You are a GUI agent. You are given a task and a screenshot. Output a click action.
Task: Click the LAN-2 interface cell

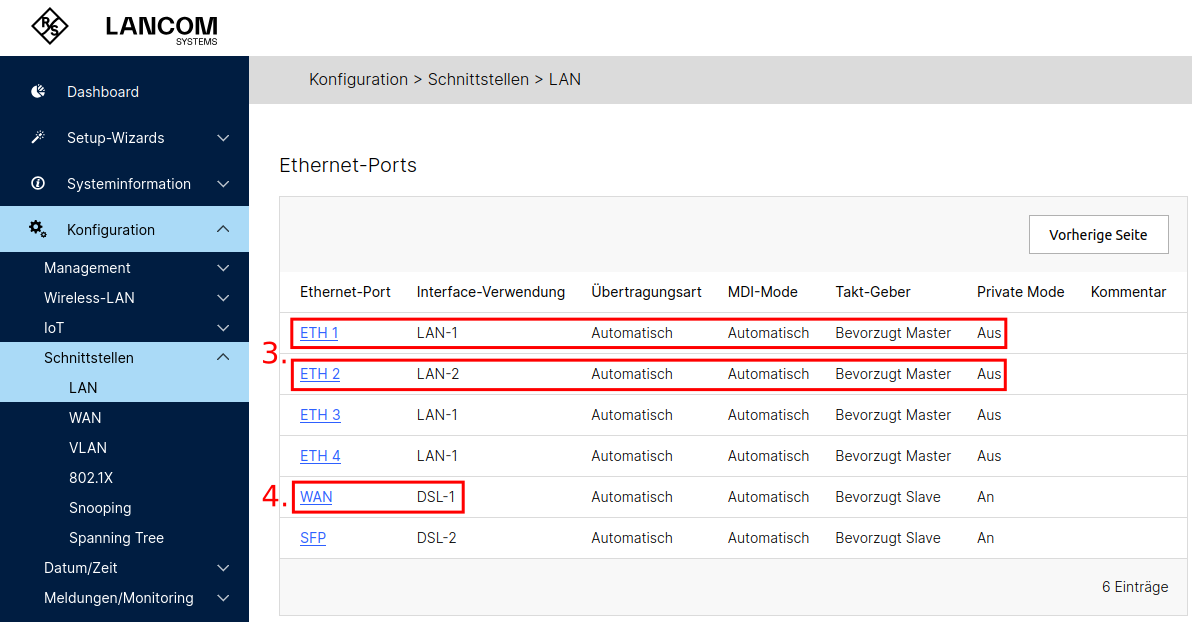tap(438, 374)
